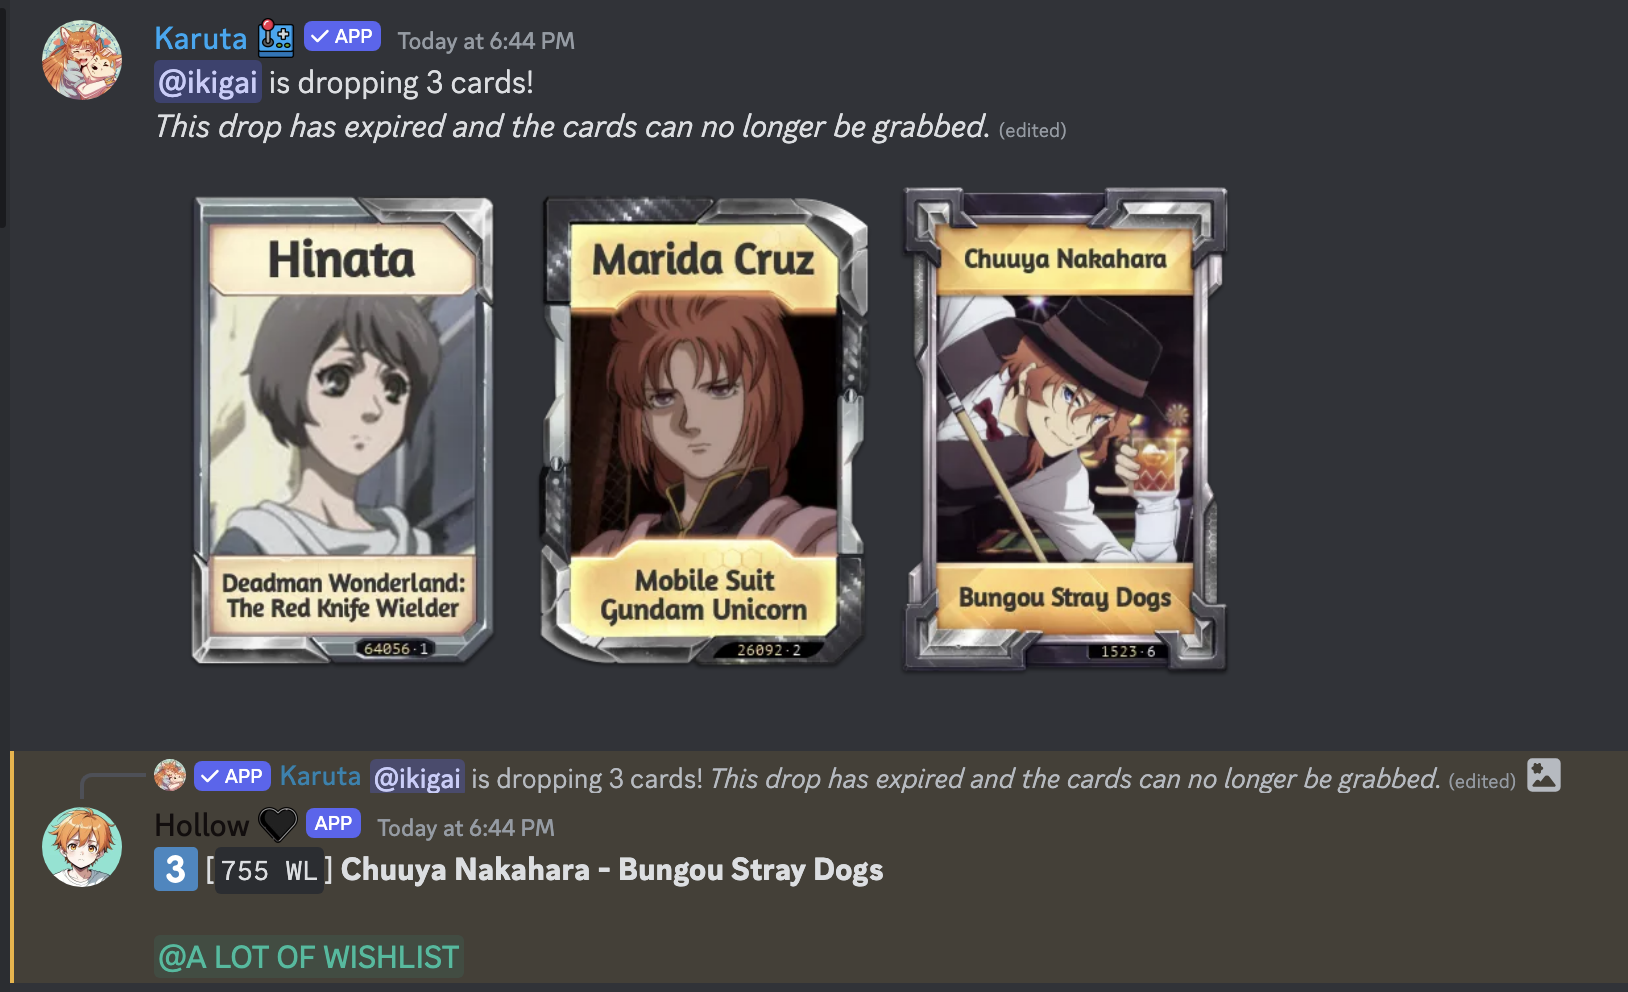
Task: Click the joystick badge next to Karuta
Action: [x=276, y=38]
